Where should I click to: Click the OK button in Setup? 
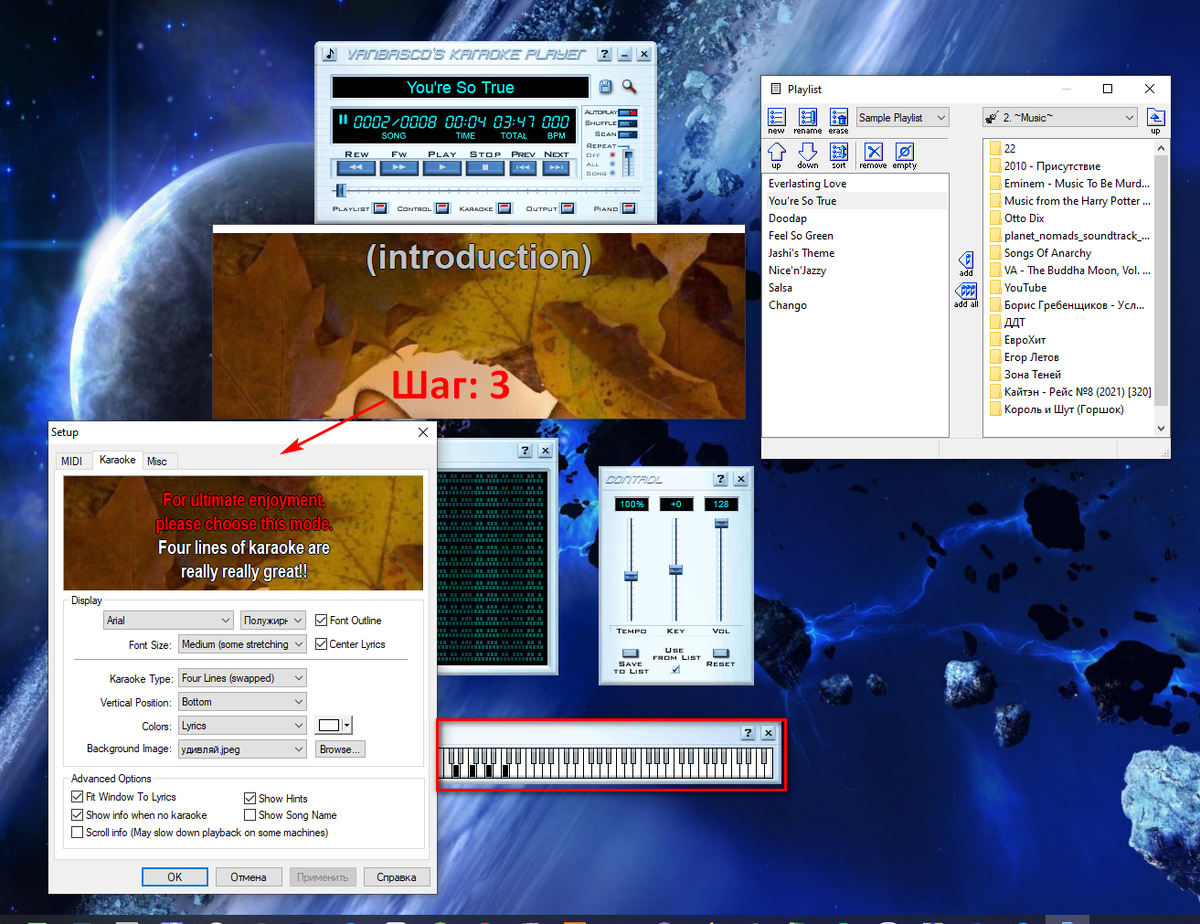point(174,877)
